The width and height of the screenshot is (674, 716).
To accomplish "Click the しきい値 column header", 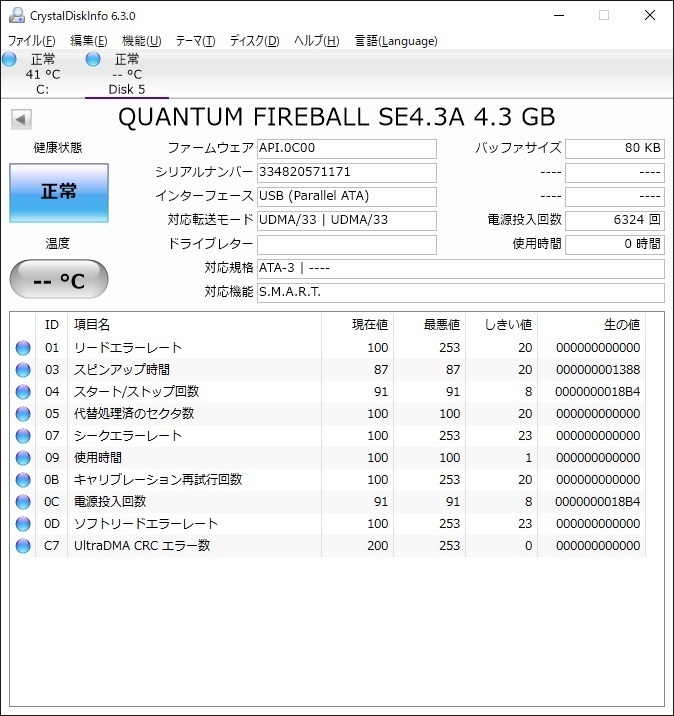I will tap(501, 325).
